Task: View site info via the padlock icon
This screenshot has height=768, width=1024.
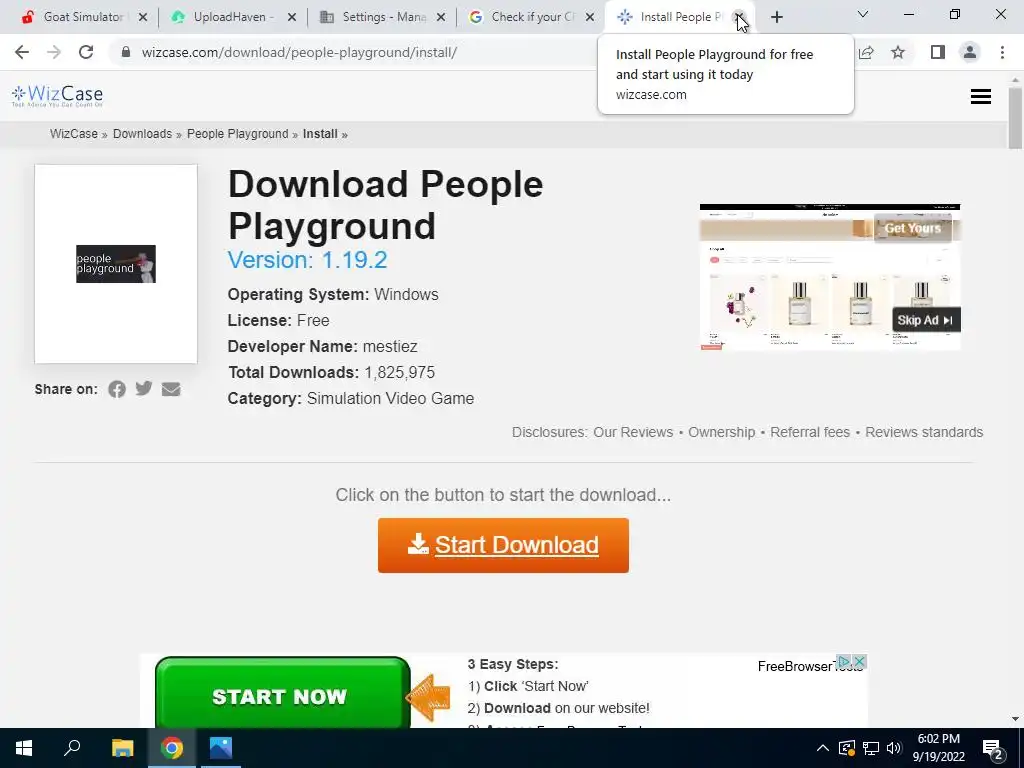Action: tap(126, 52)
